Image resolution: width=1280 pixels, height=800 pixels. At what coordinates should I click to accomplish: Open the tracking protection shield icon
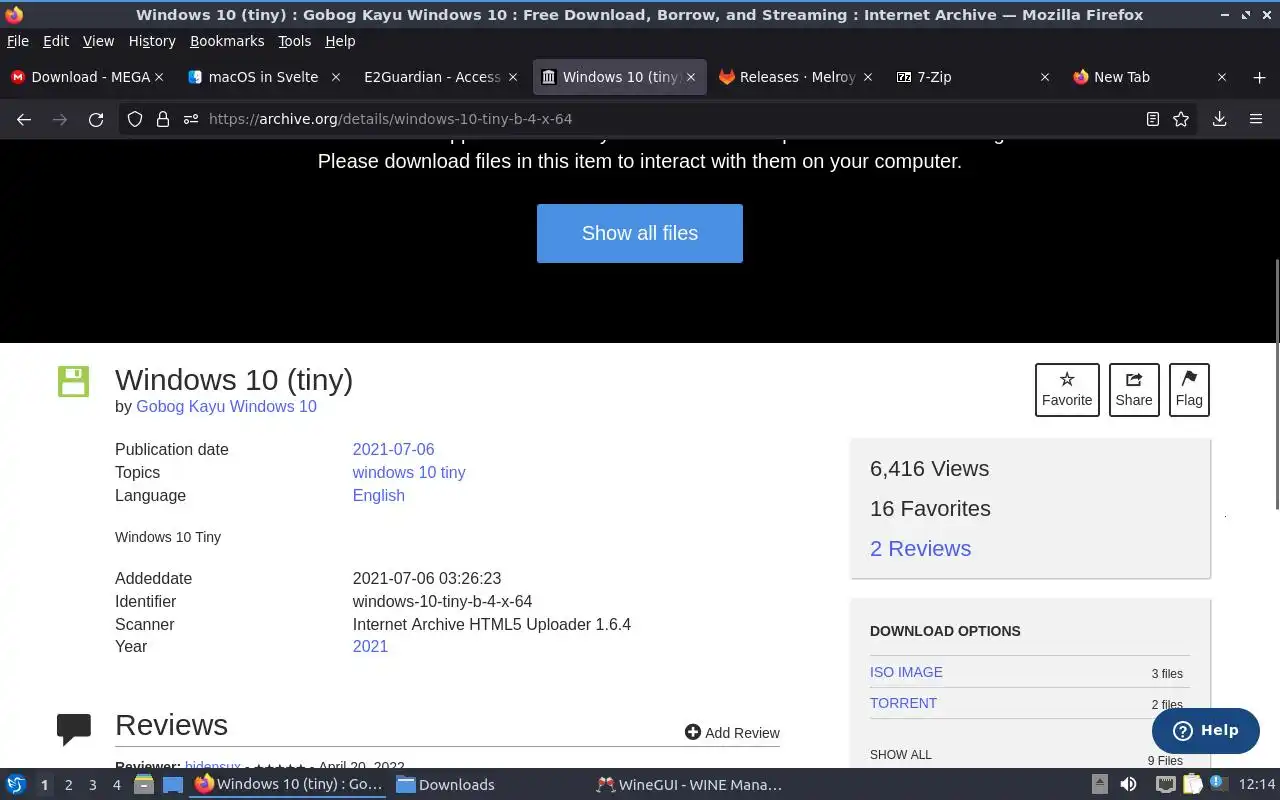[x=135, y=119]
